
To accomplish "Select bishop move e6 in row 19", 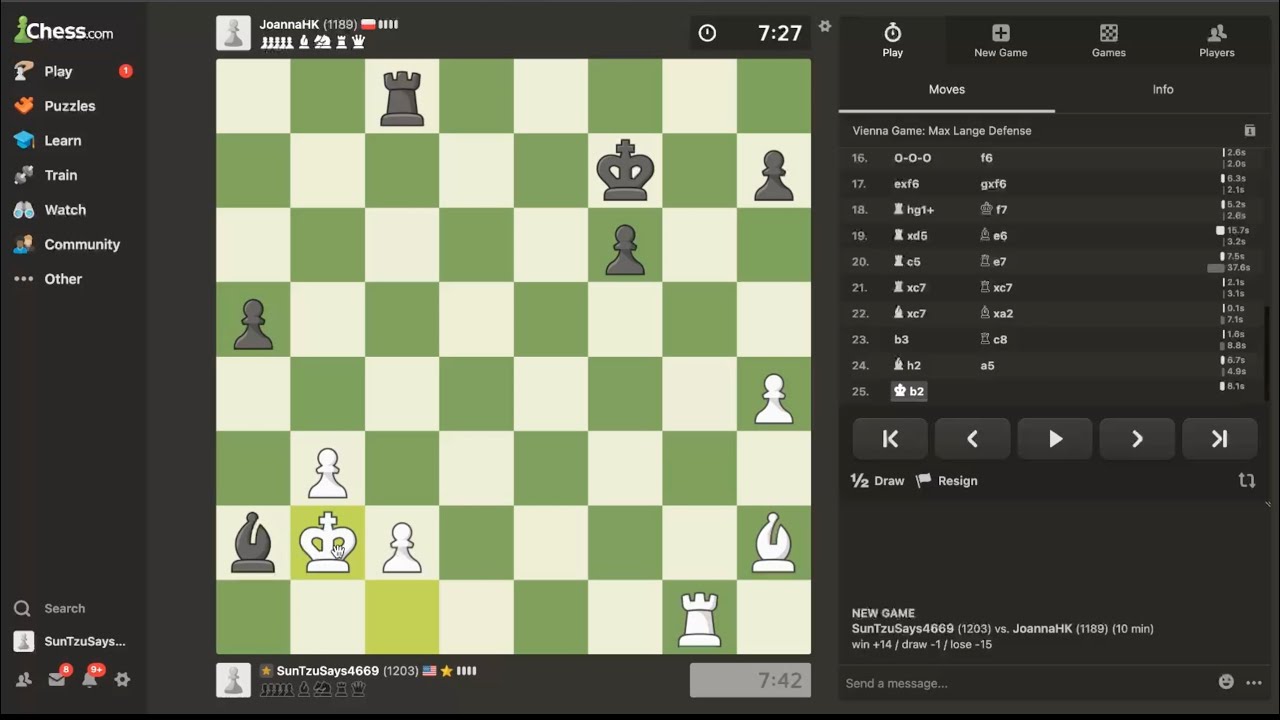I will [993, 236].
